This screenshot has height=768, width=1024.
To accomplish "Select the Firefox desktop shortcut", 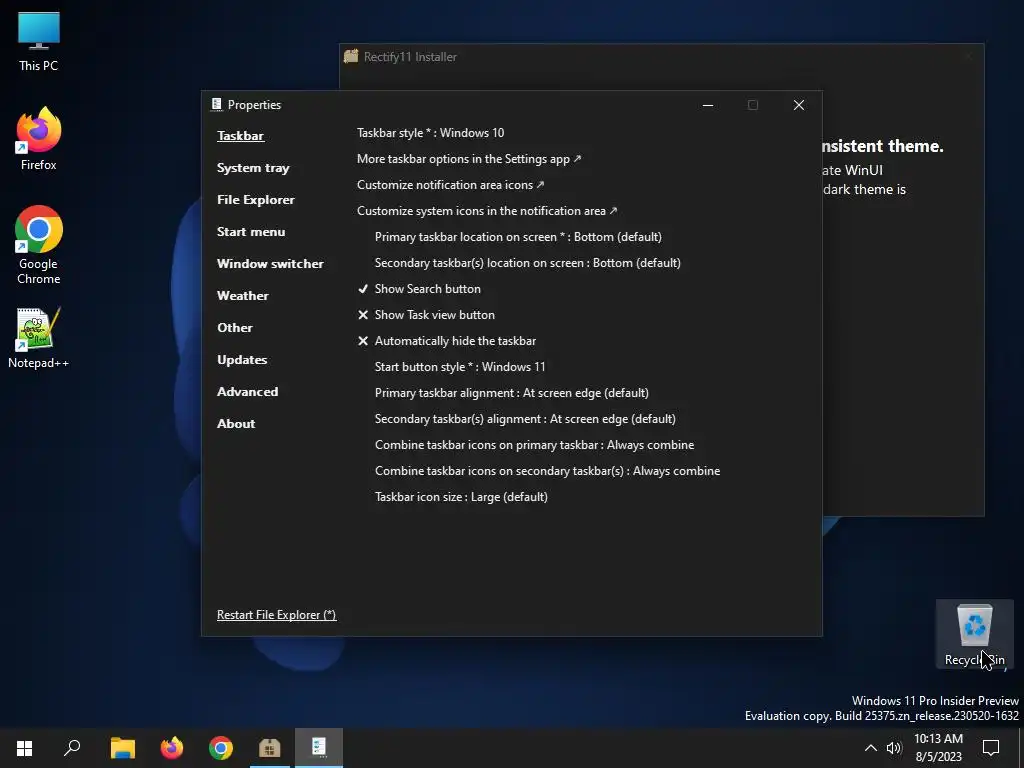I will pyautogui.click(x=39, y=139).
